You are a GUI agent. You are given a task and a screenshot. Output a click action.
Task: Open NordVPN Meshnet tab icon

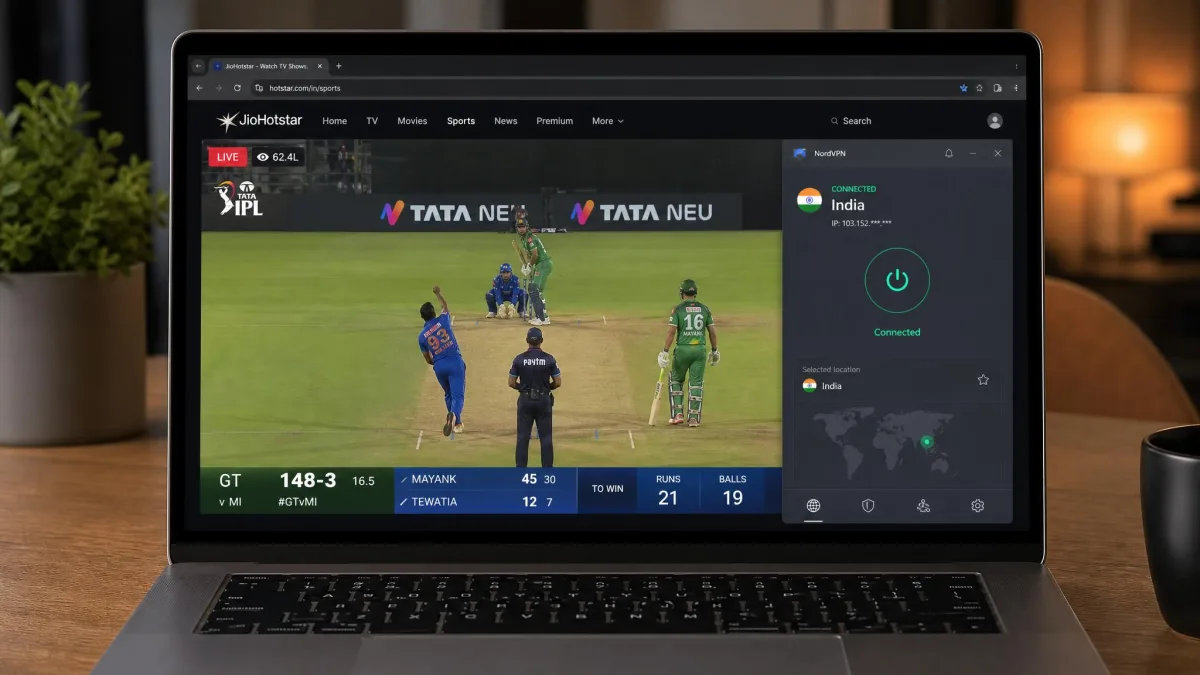point(923,506)
